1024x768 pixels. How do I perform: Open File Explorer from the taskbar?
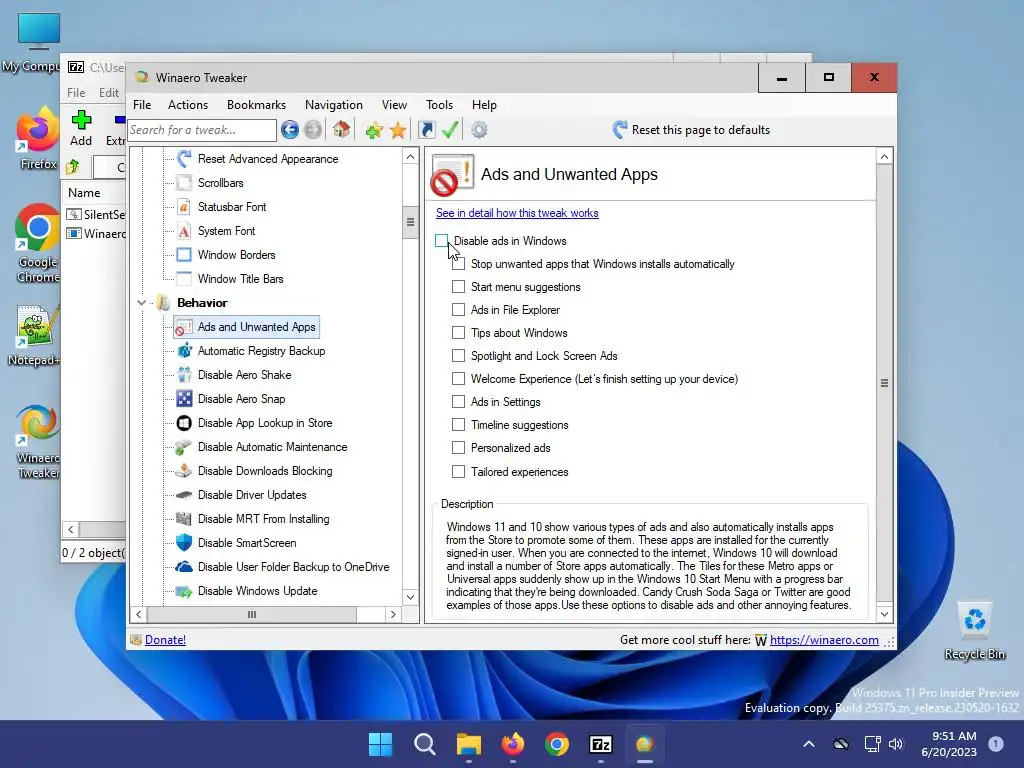click(469, 744)
